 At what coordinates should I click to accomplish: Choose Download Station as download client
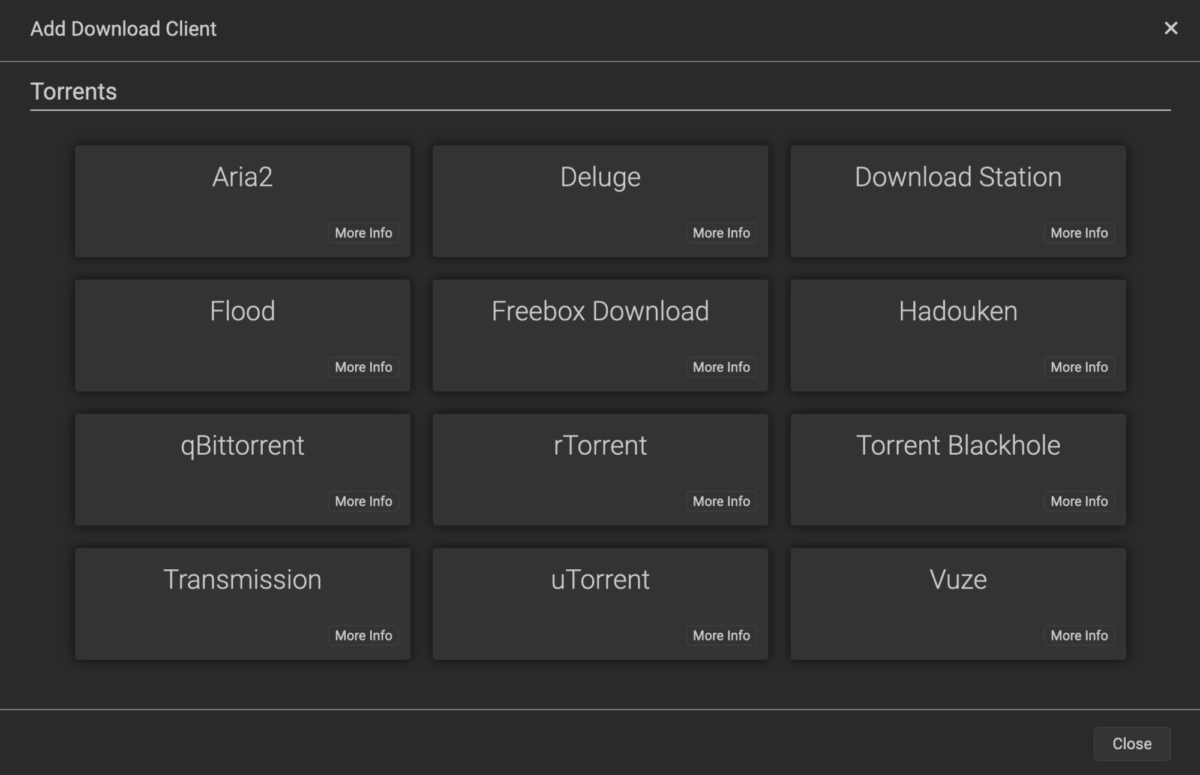[x=957, y=178]
